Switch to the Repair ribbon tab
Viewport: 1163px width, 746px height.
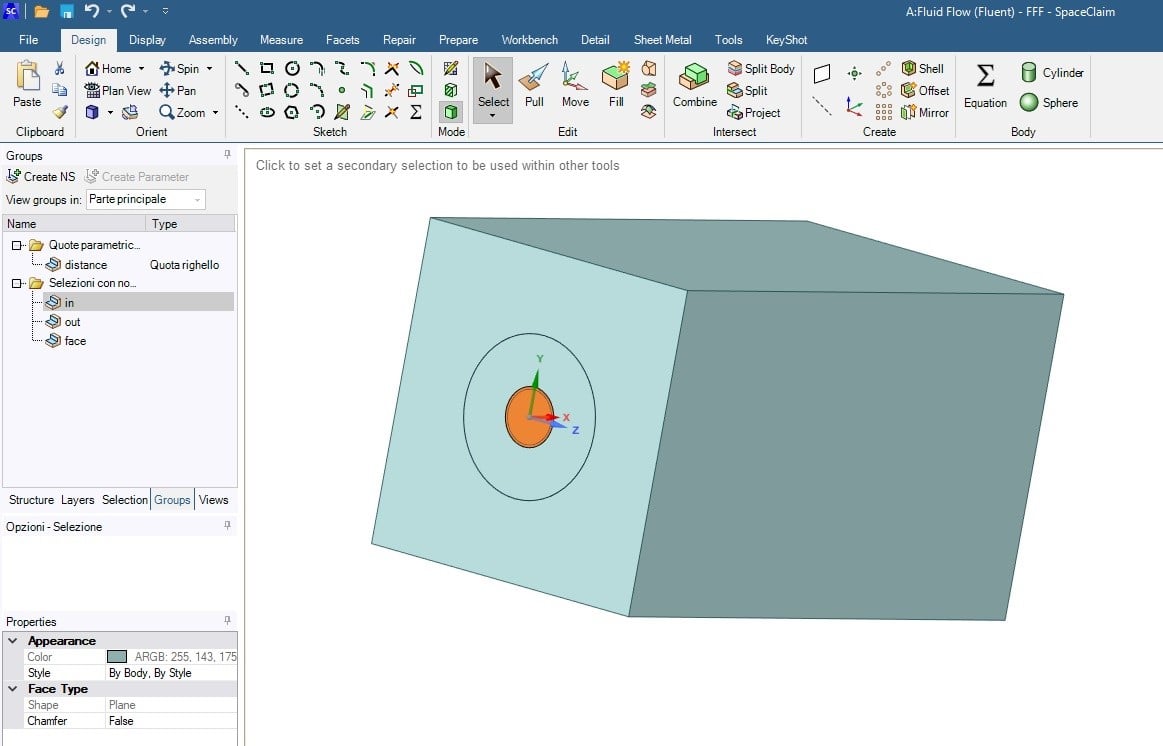(x=399, y=40)
